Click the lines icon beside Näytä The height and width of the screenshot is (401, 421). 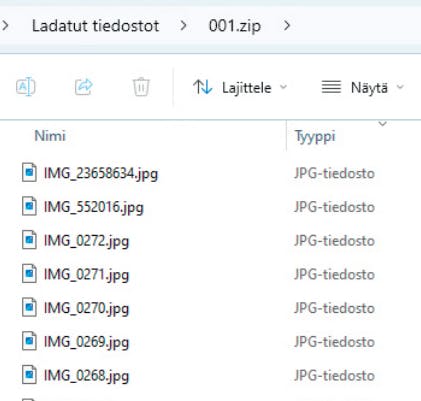click(331, 87)
